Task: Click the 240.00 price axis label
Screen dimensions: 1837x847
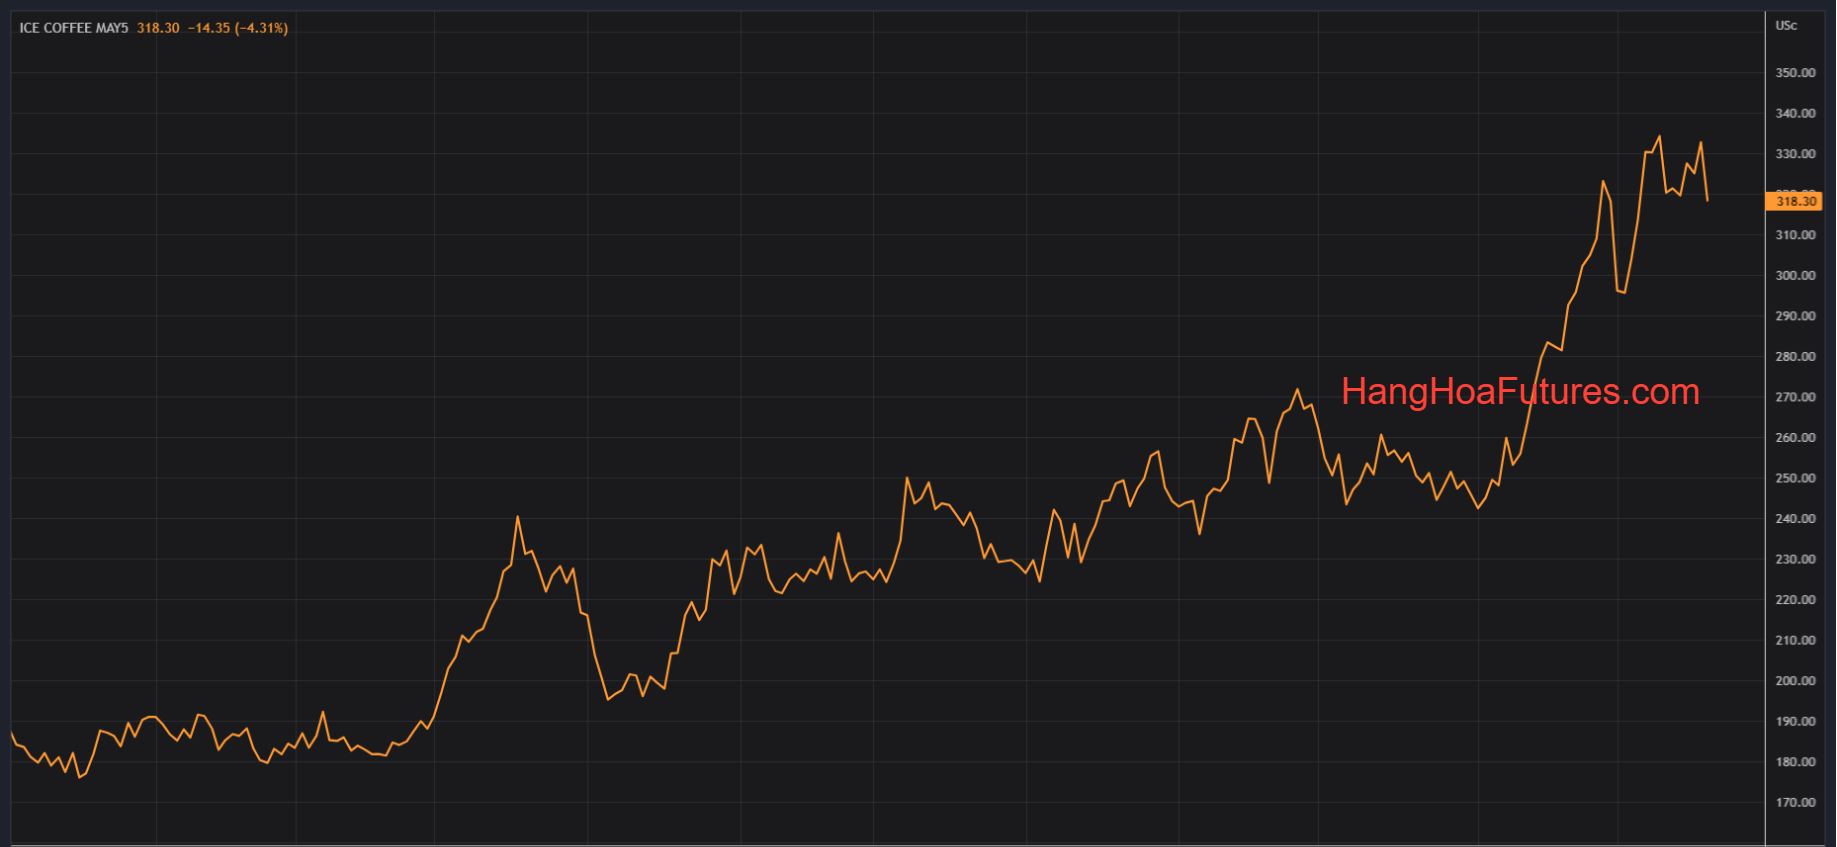Action: click(x=1795, y=519)
